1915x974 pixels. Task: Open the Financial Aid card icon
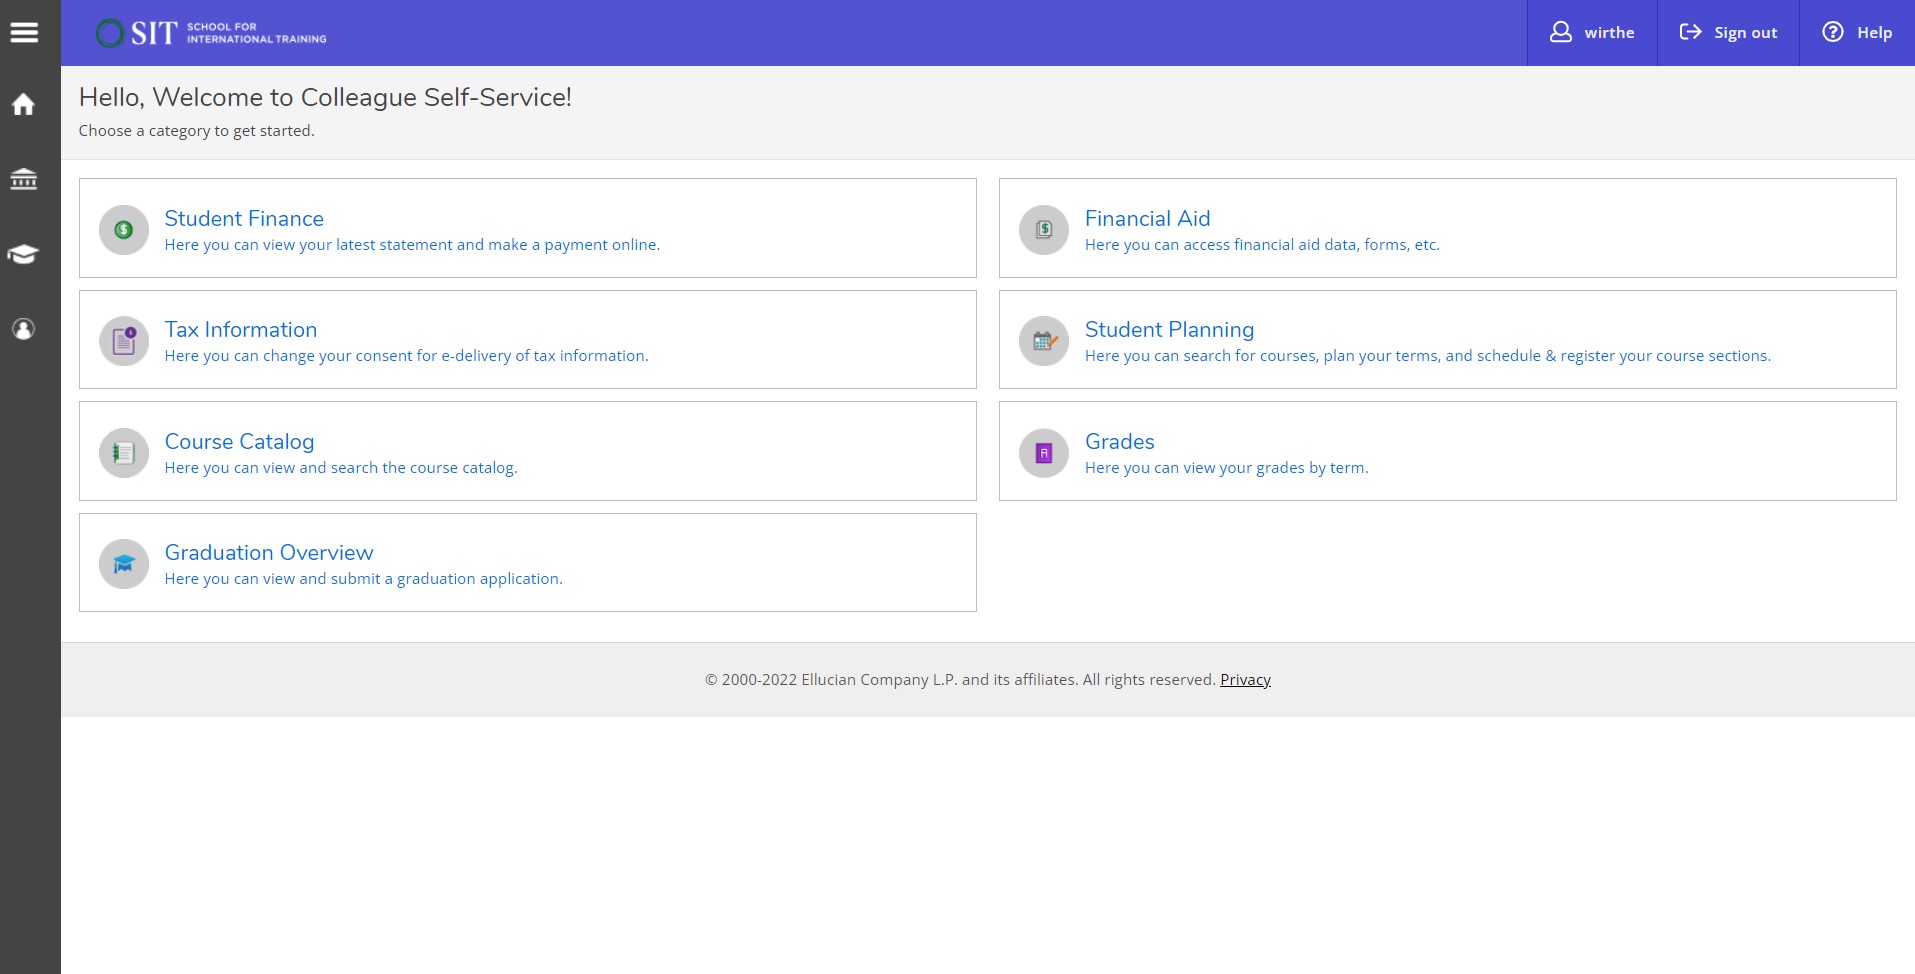tap(1043, 229)
